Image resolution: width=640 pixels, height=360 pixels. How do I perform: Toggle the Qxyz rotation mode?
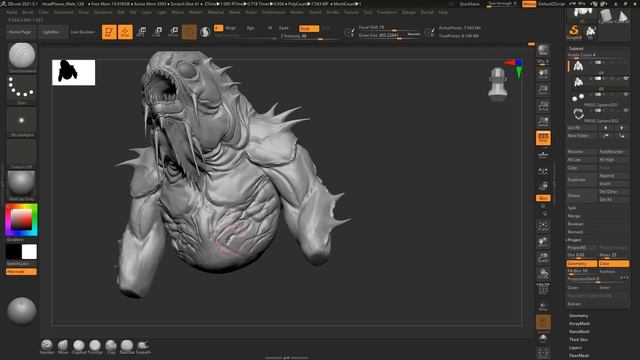(x=543, y=198)
